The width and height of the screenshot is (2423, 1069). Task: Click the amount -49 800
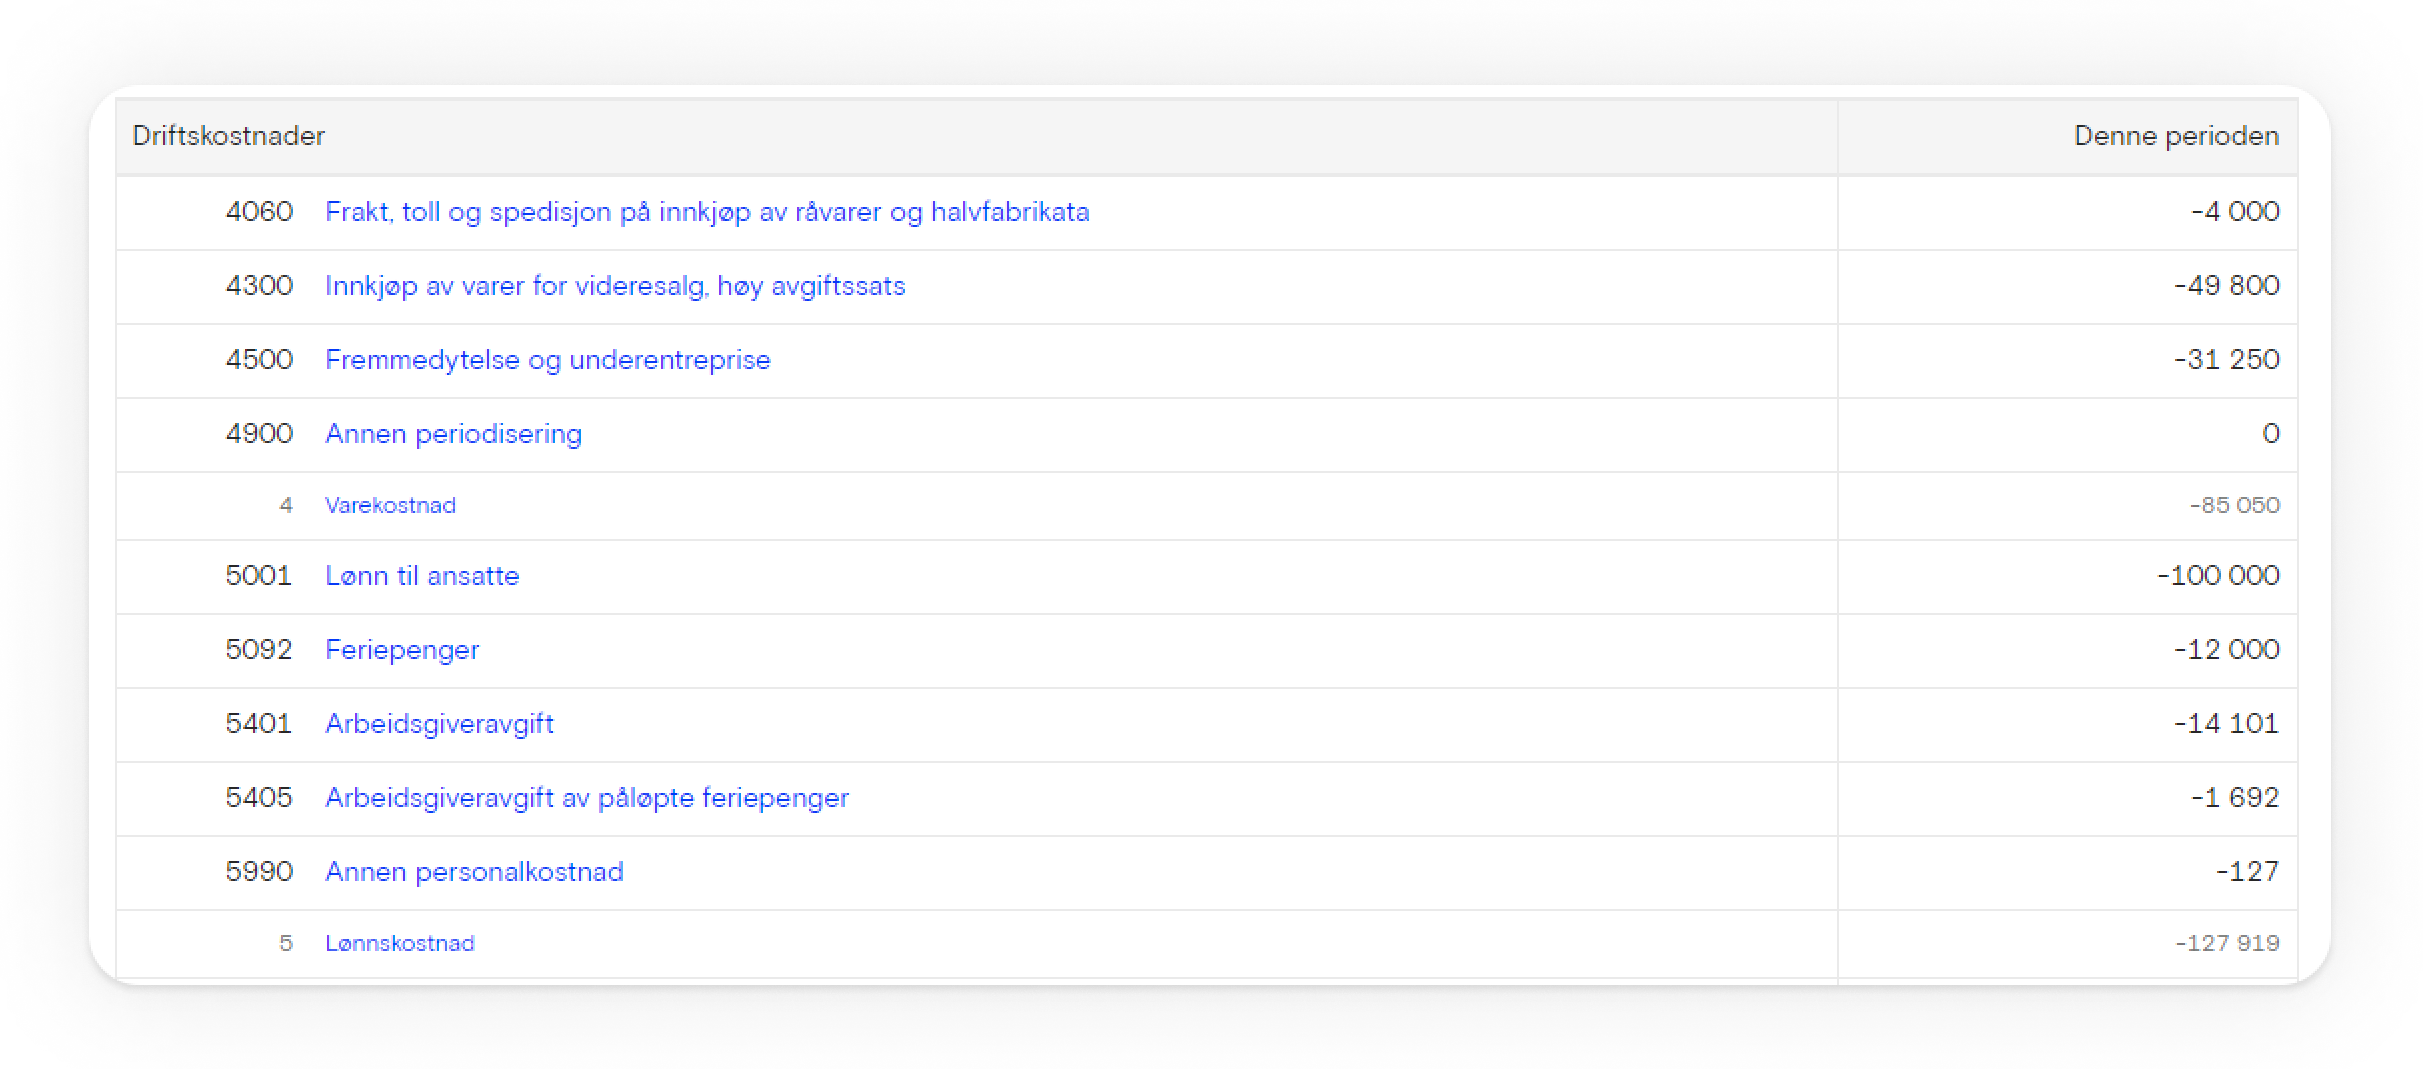pos(2227,286)
